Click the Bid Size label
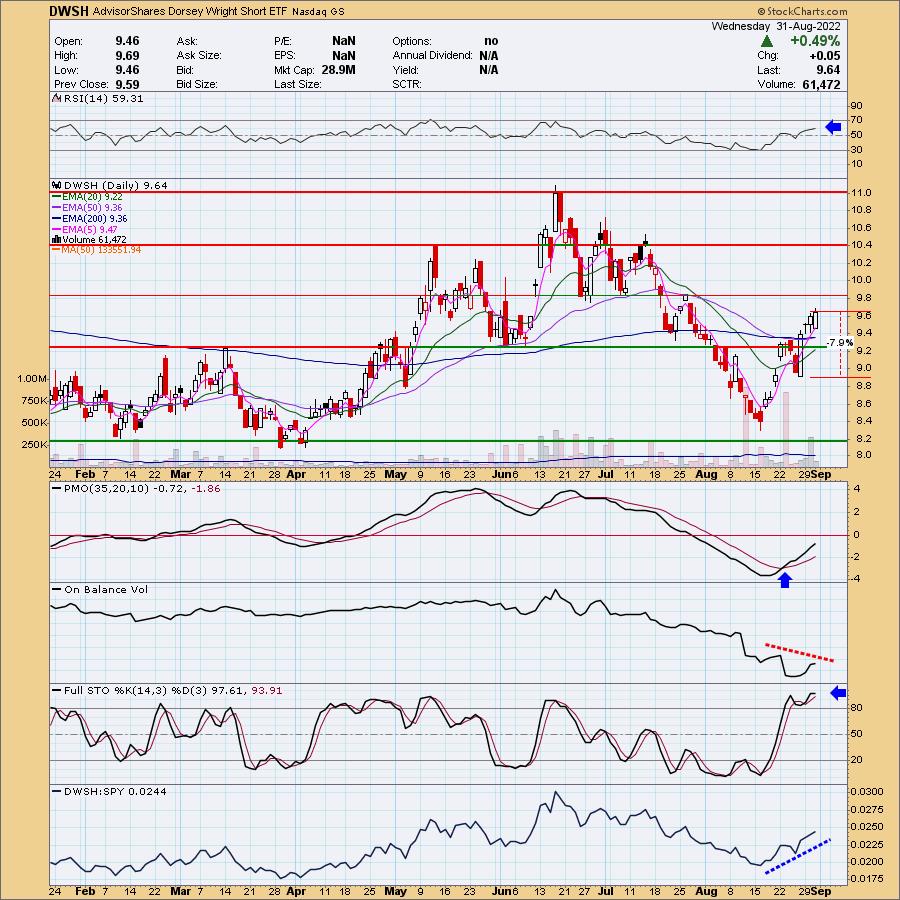 [197, 84]
